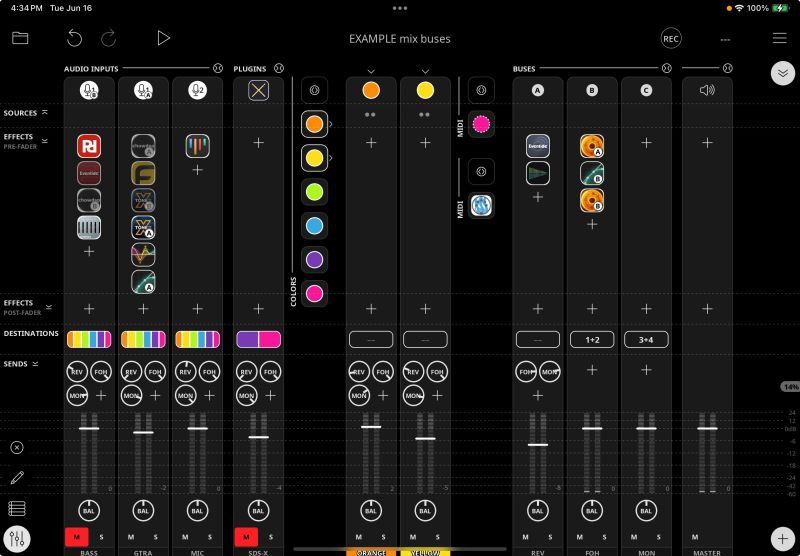This screenshot has width=800, height=556.
Task: Open the master output speaker icon
Action: [x=707, y=90]
